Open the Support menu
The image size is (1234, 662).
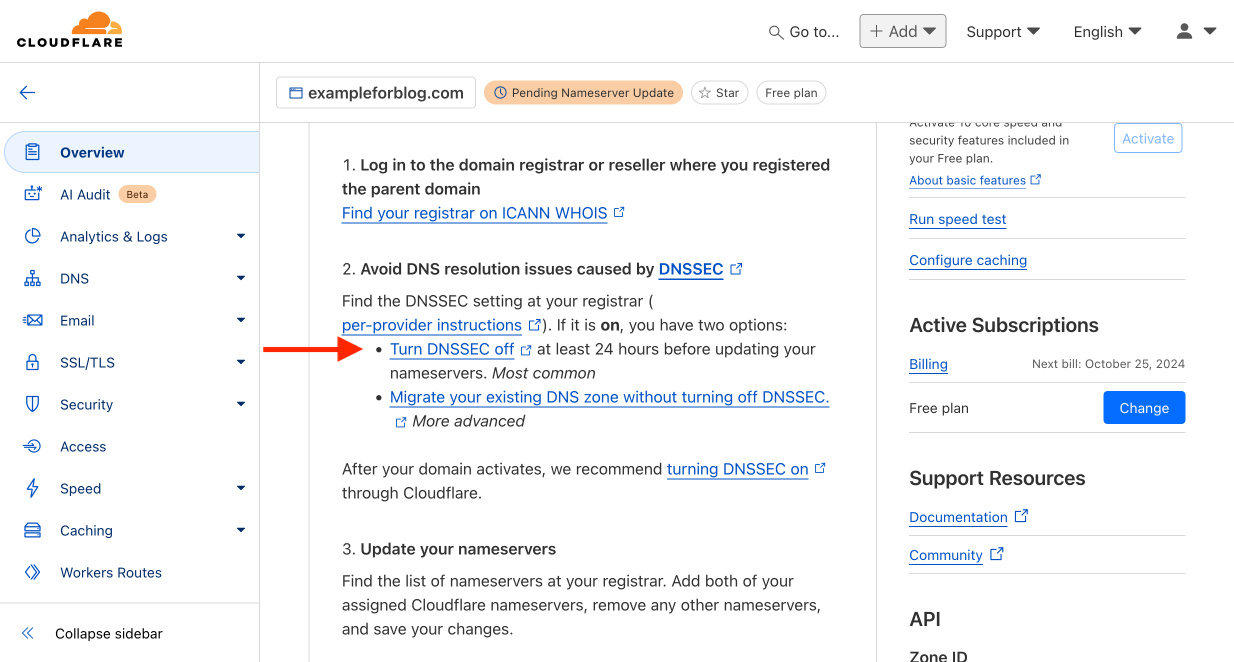(1002, 31)
